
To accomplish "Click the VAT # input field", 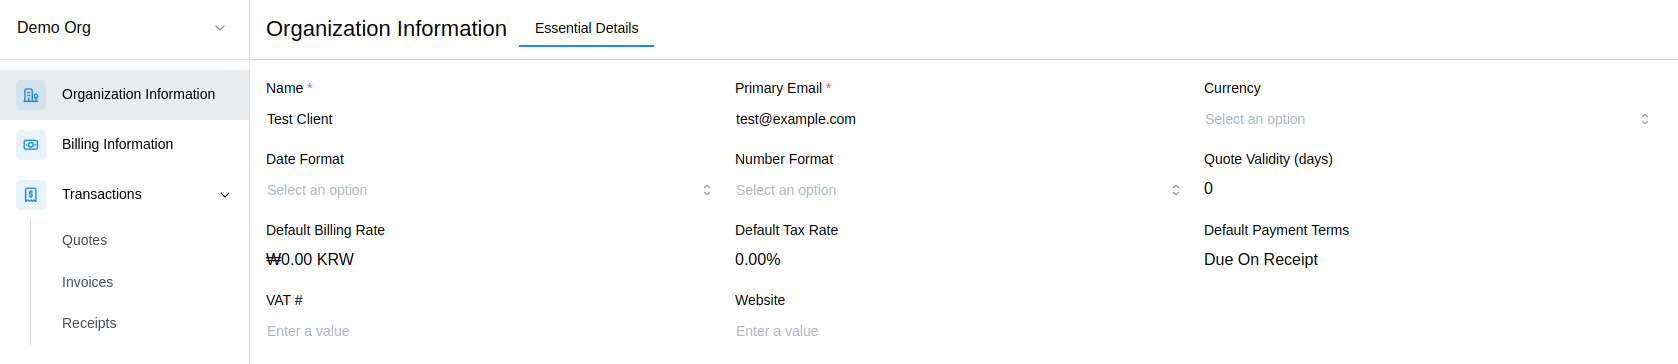I will click(490, 331).
